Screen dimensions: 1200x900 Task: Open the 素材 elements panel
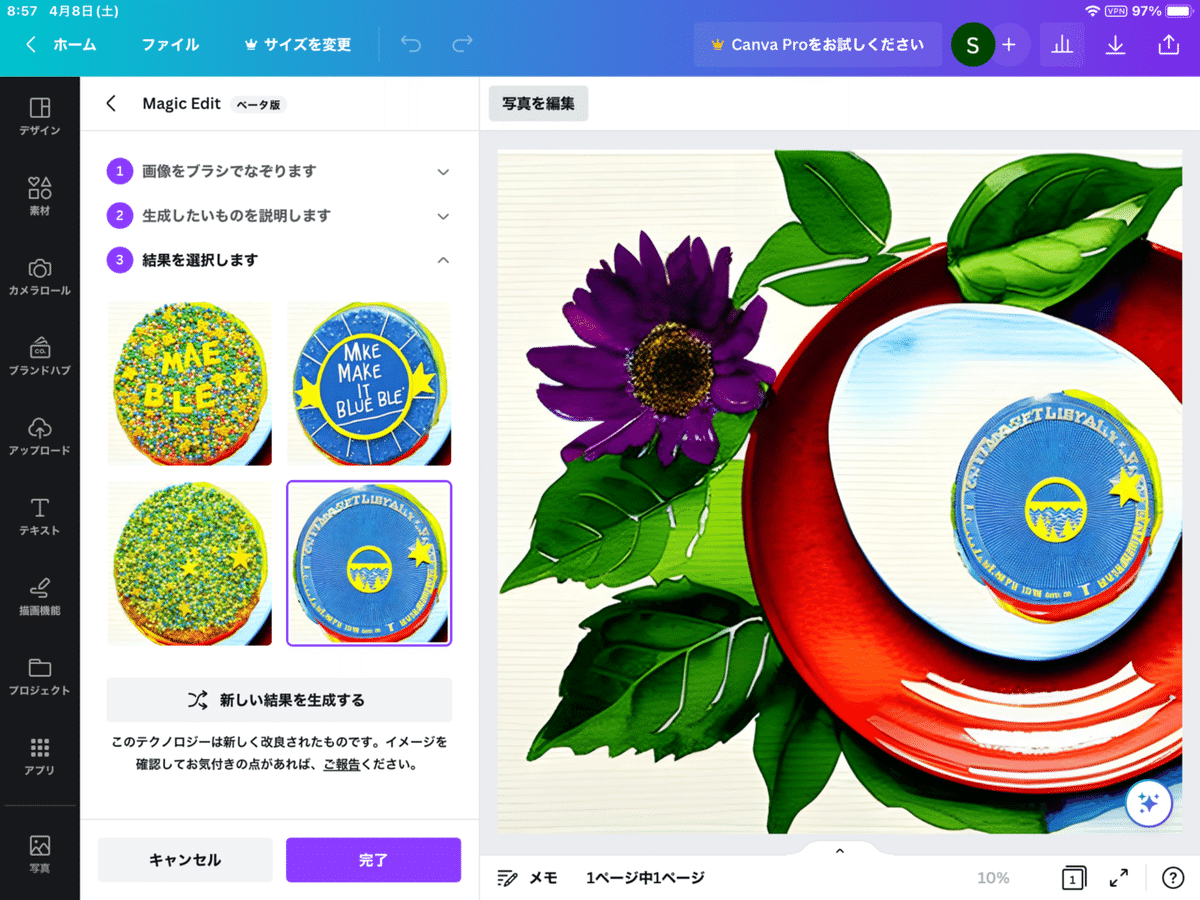tap(40, 196)
